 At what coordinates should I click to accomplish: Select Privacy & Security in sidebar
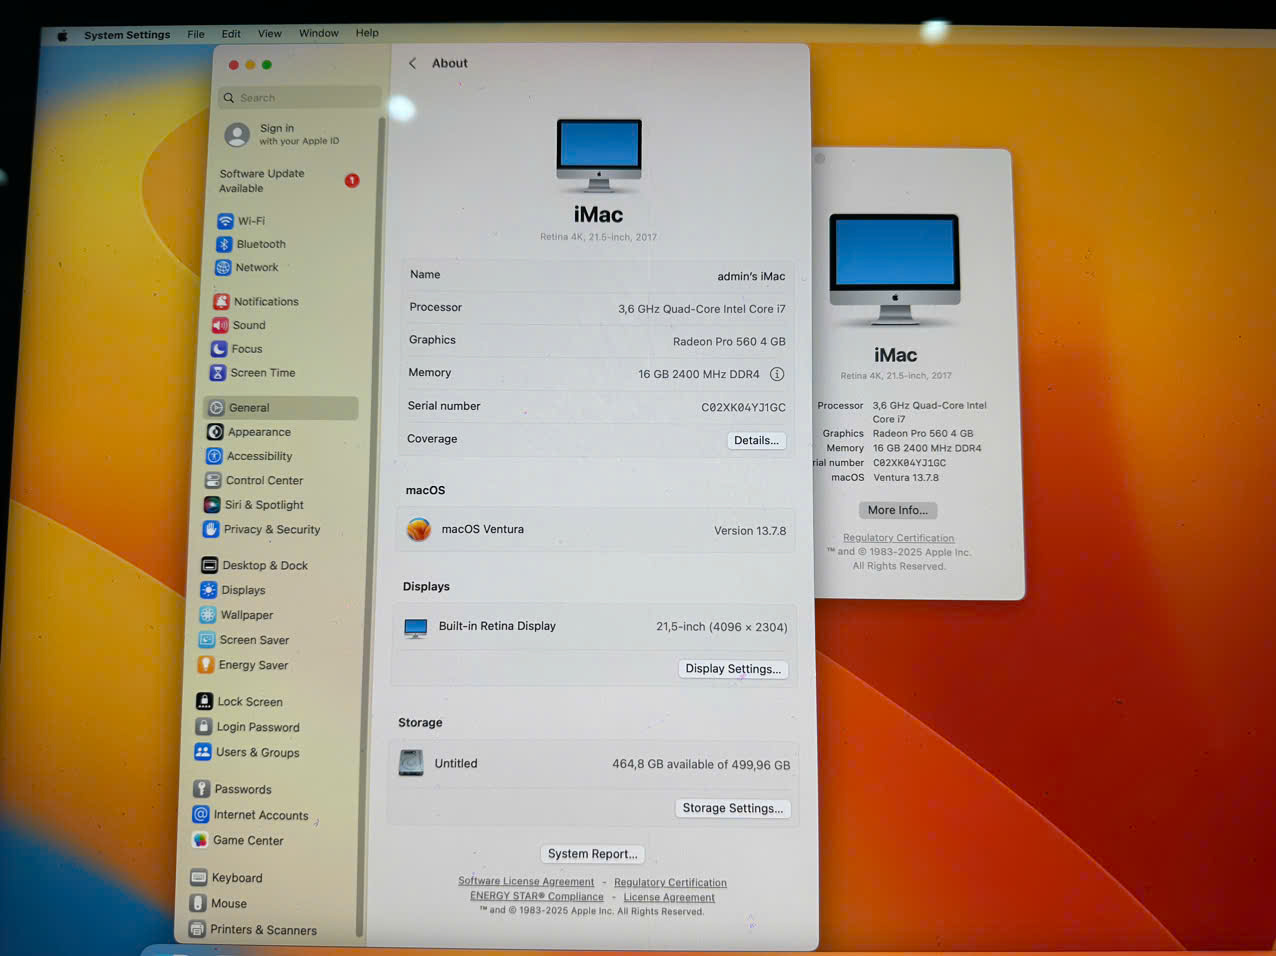click(271, 530)
